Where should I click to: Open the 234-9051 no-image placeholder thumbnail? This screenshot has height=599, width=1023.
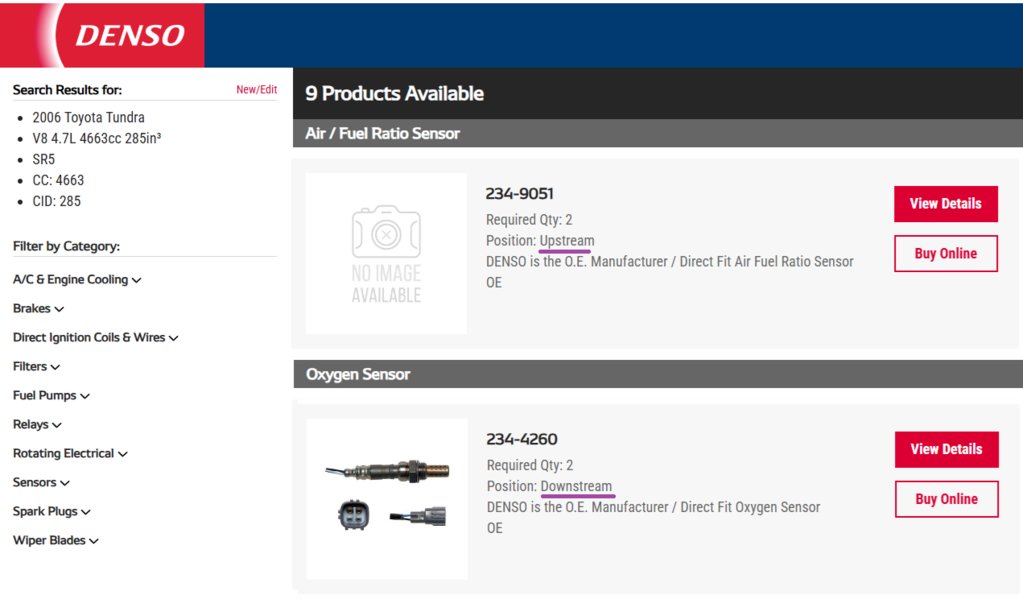(386, 254)
